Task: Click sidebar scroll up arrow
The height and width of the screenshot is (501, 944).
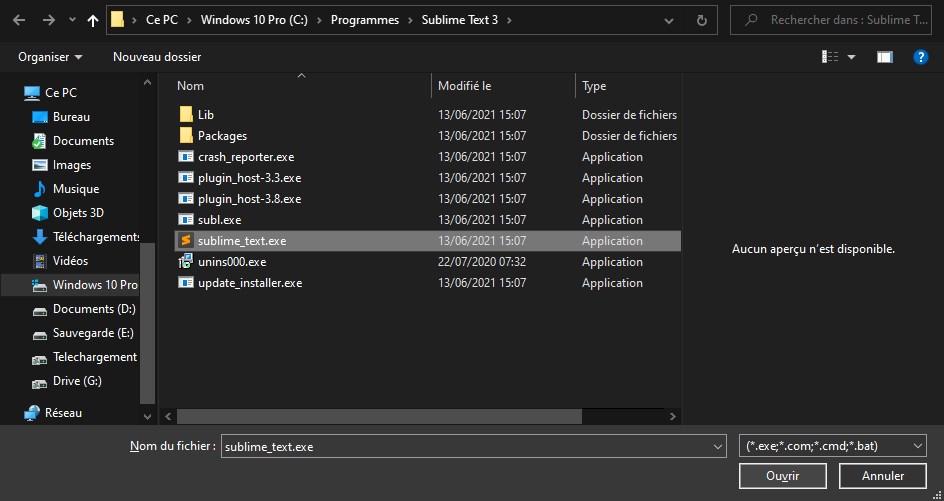Action: [148, 82]
